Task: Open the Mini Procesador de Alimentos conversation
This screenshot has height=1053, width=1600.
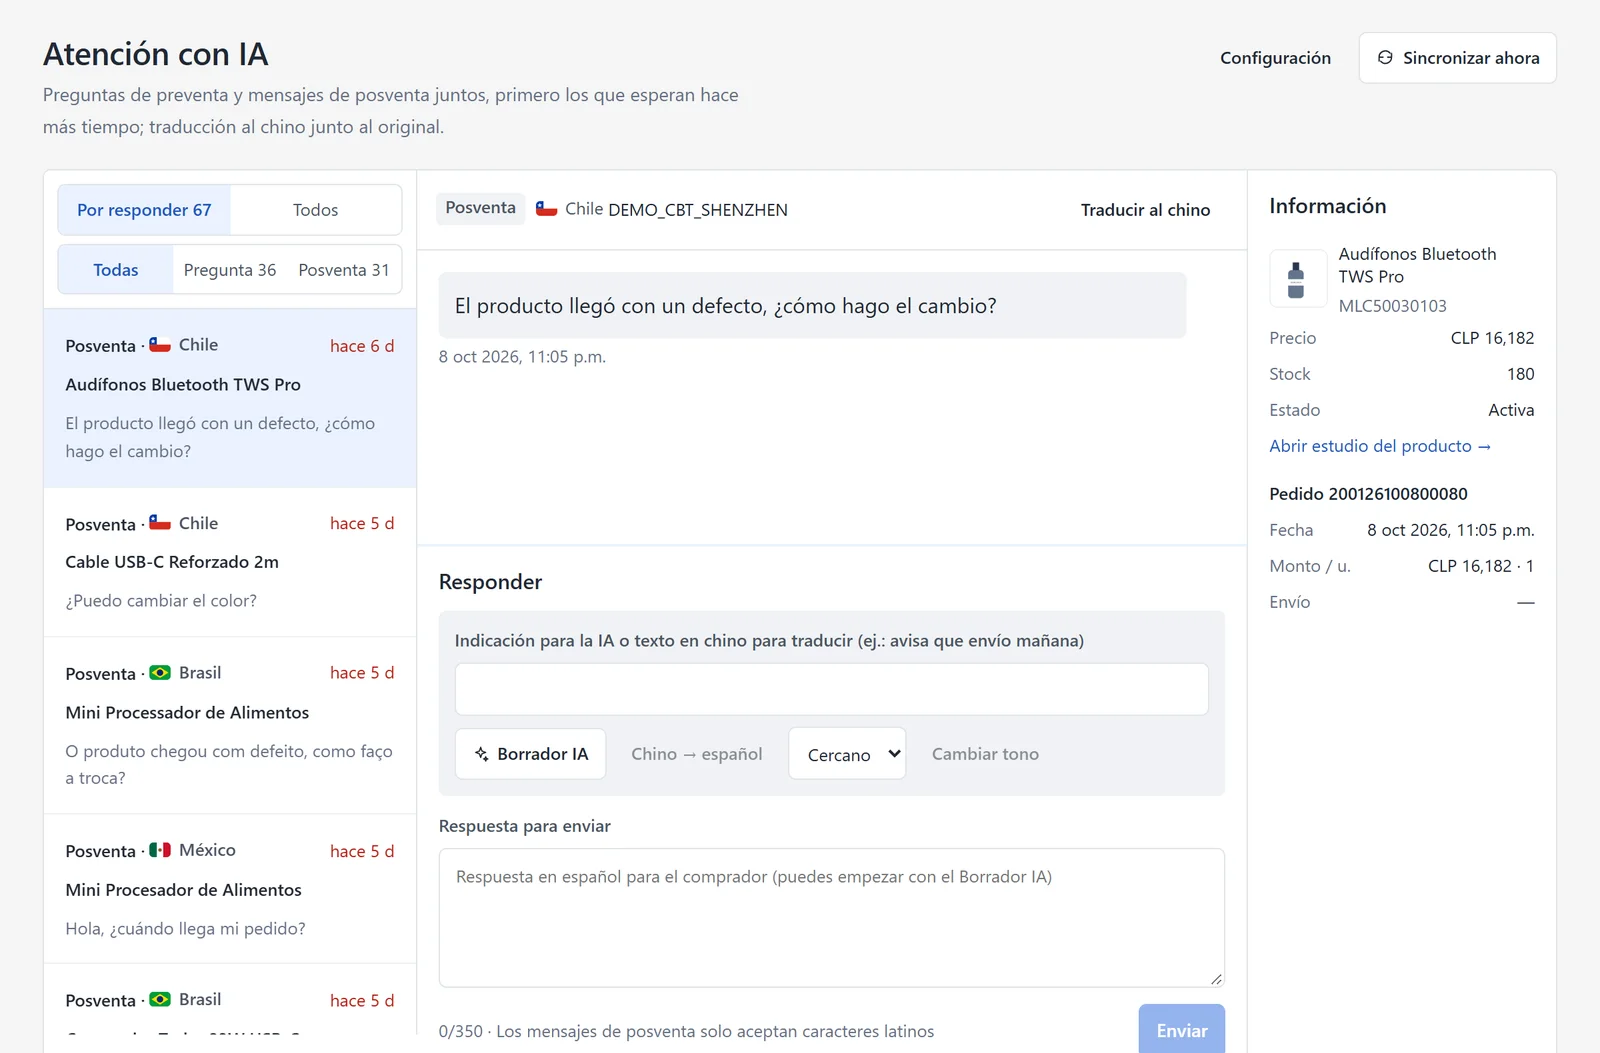Action: (230, 889)
